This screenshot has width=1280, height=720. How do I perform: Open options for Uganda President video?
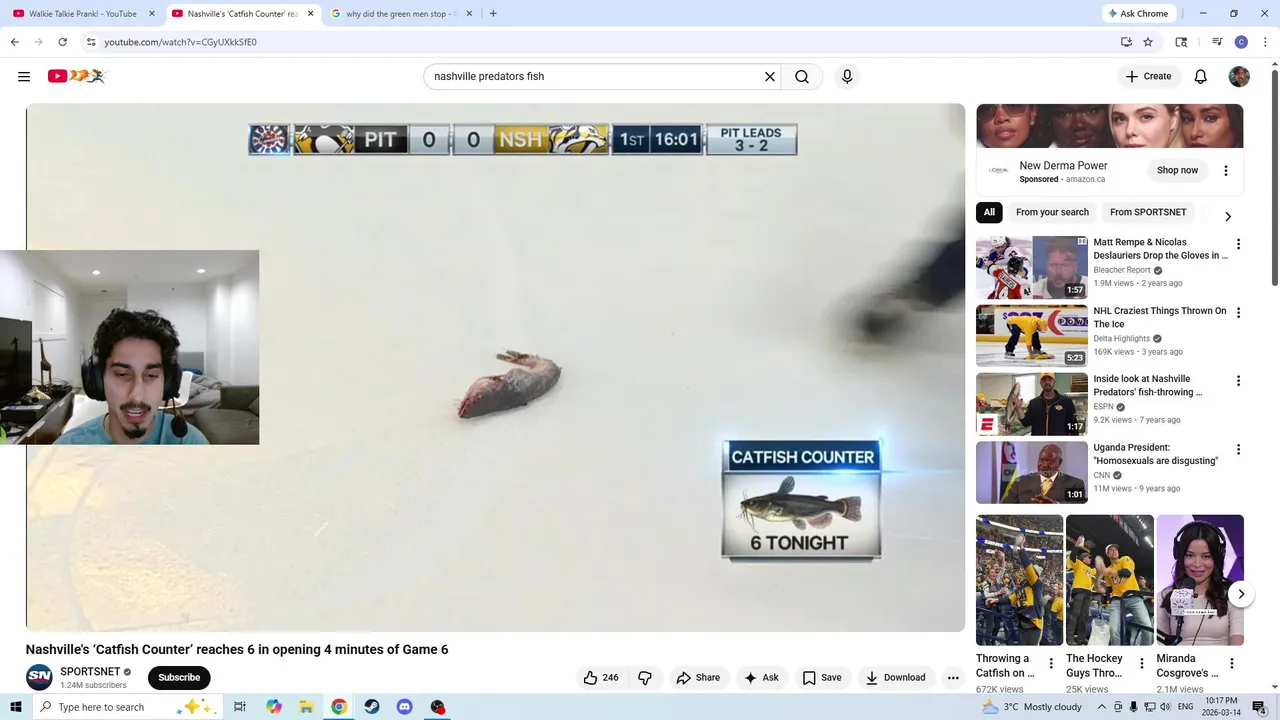(x=1238, y=450)
